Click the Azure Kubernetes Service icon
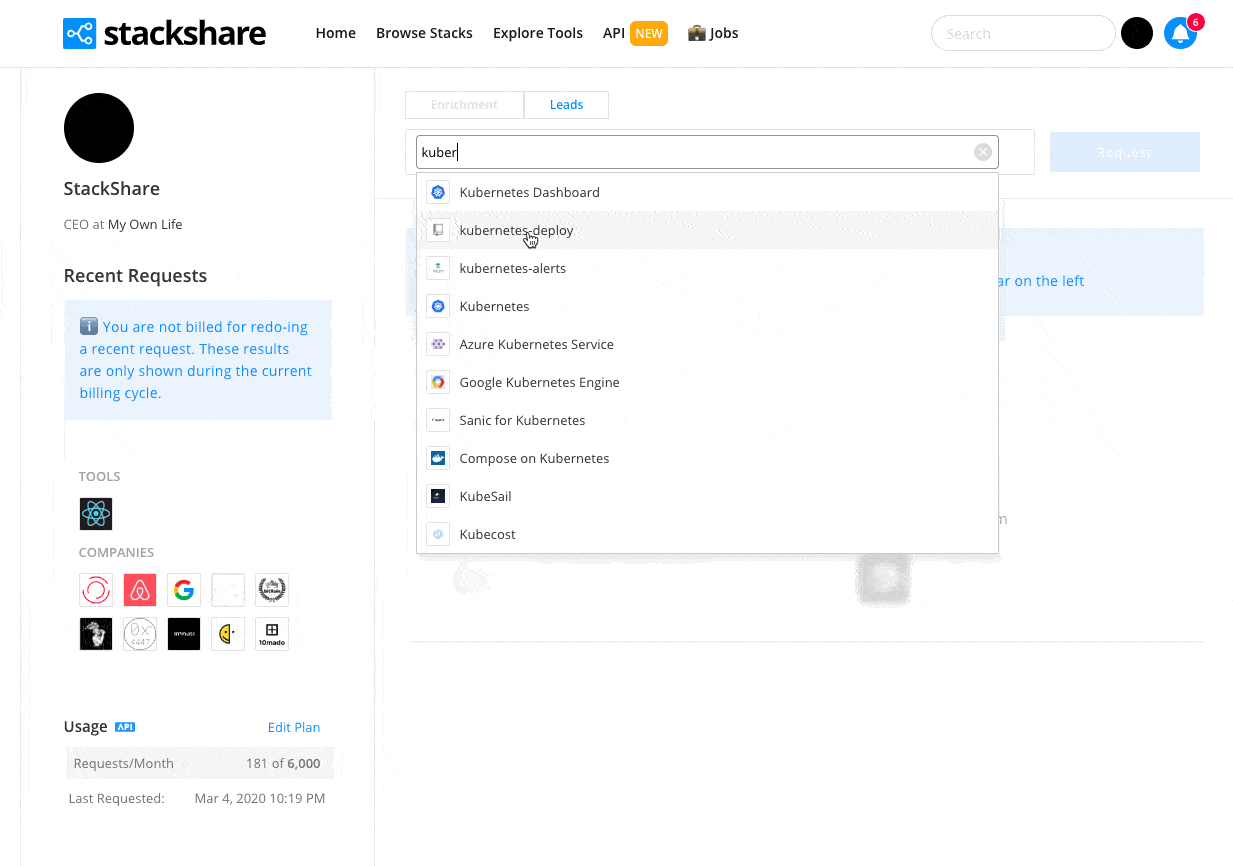 tap(437, 344)
